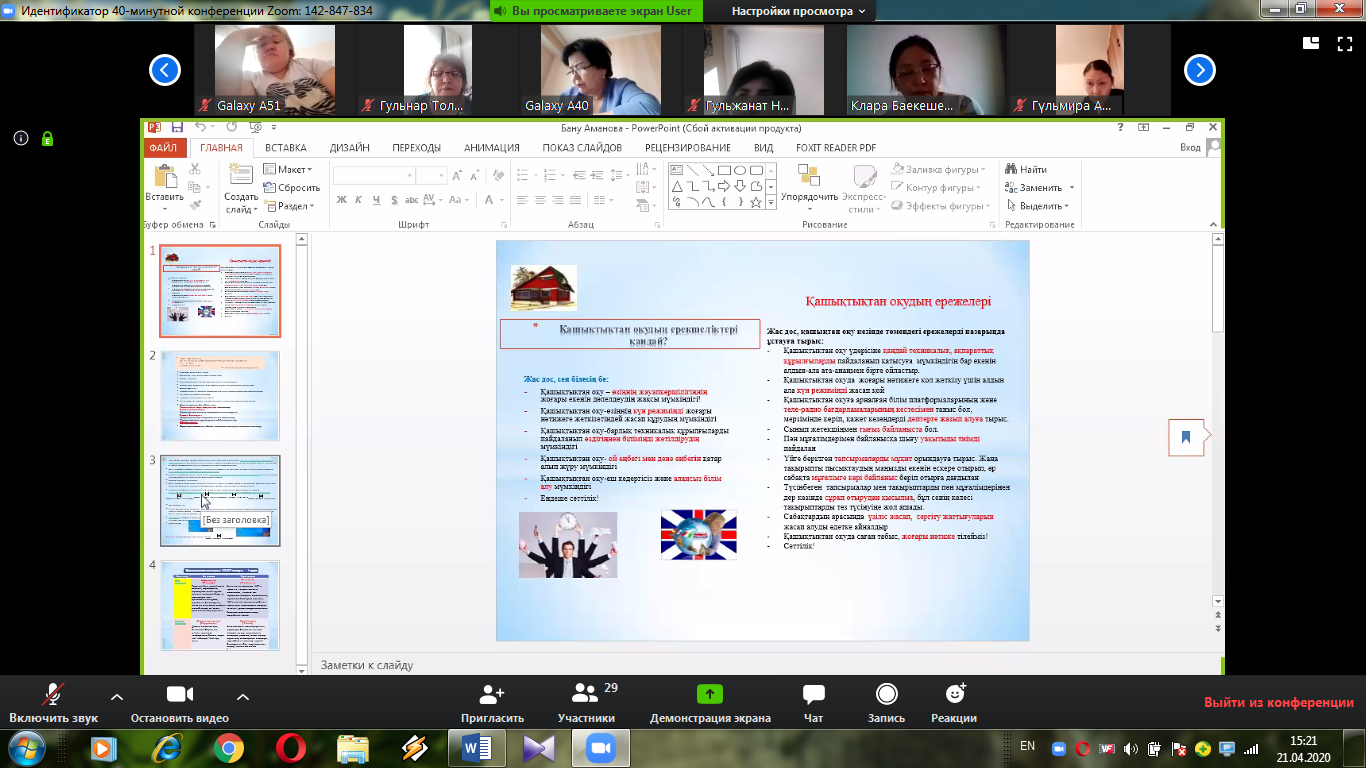Toggle camera with Остановить видео
This screenshot has width=1366, height=768.
pyautogui.click(x=179, y=696)
